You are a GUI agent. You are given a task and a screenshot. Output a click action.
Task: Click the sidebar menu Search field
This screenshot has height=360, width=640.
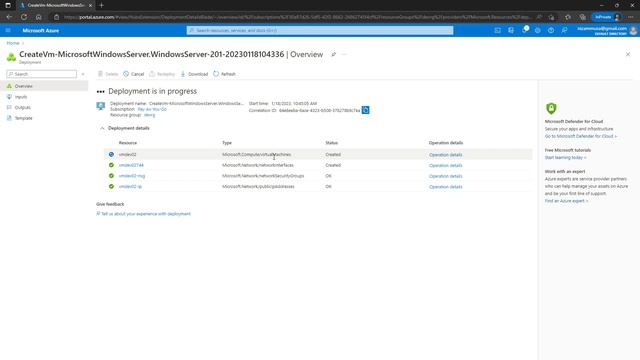(42, 74)
